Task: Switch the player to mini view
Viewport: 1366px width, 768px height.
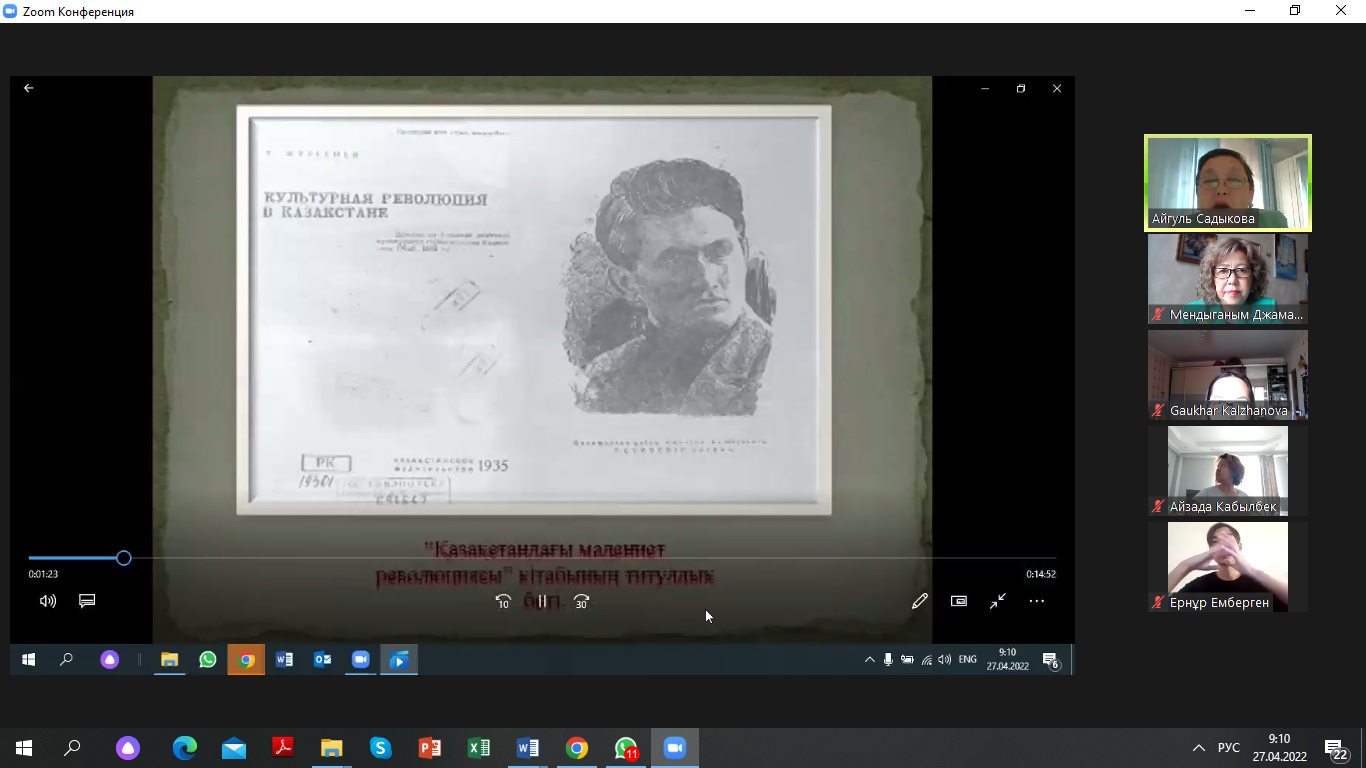Action: pos(959,601)
